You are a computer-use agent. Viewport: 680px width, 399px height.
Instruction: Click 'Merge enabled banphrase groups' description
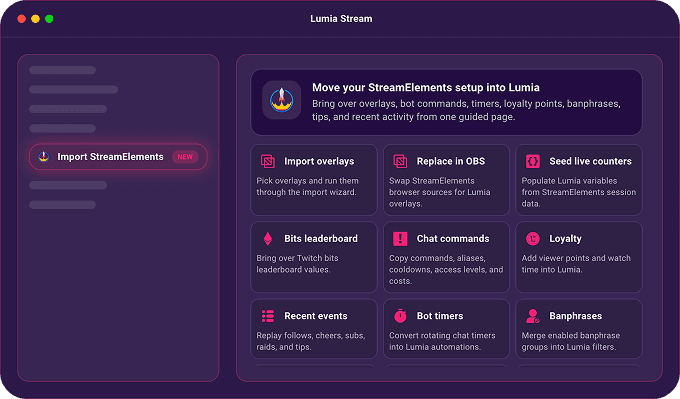[x=571, y=341]
